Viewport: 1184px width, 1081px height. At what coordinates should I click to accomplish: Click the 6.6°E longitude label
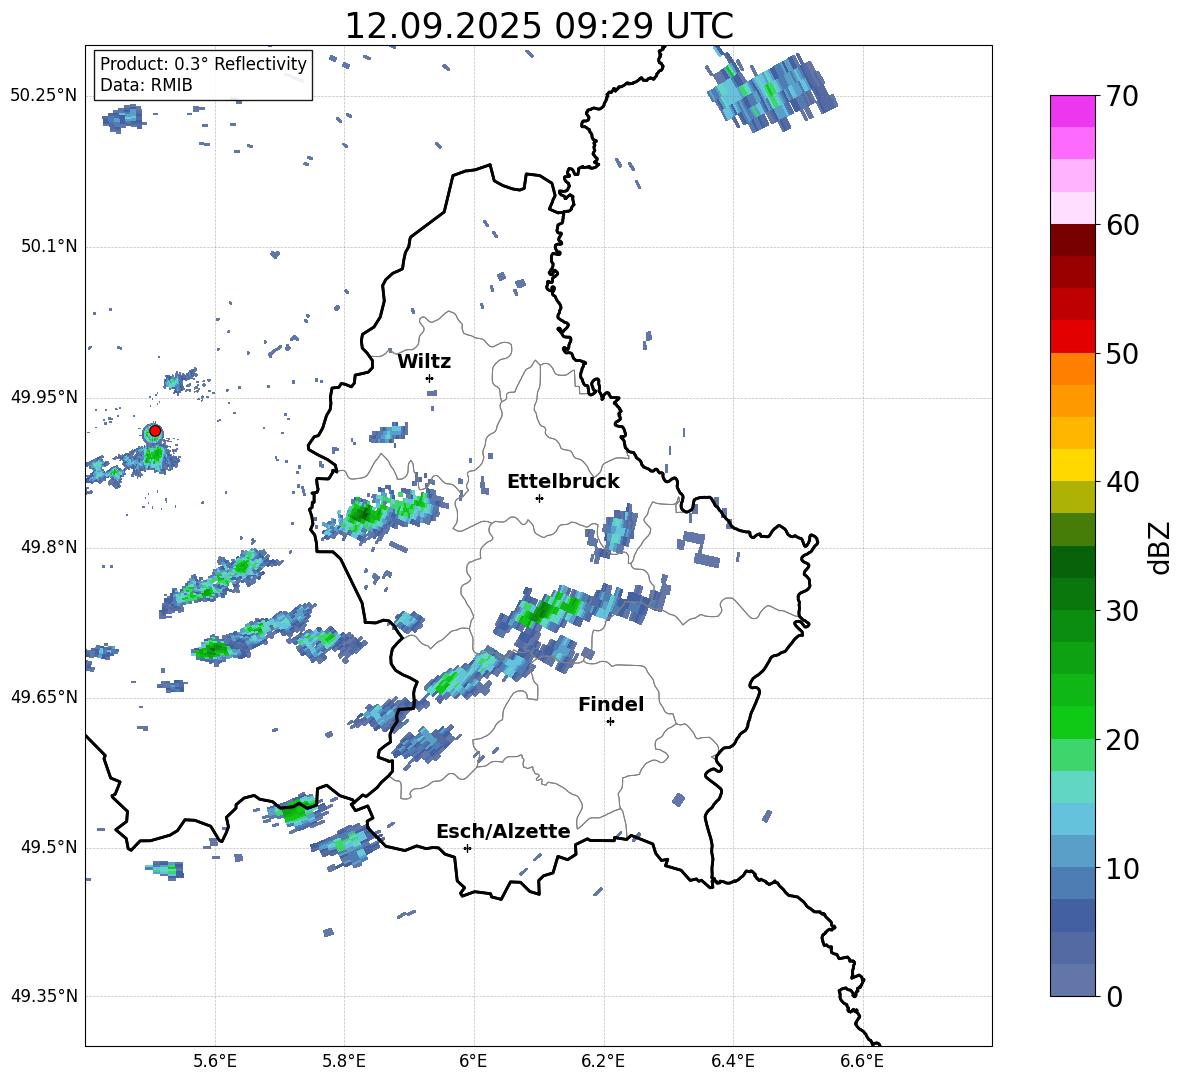point(862,1061)
